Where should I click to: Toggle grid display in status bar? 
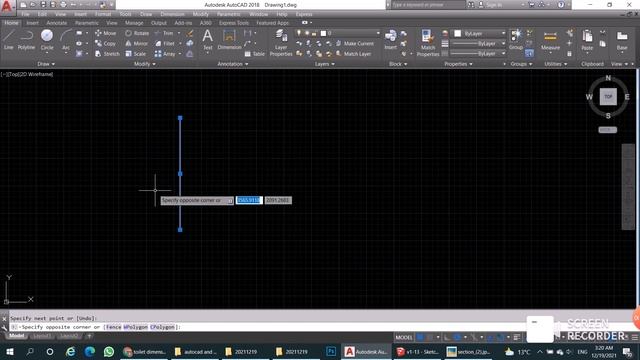[x=420, y=337]
